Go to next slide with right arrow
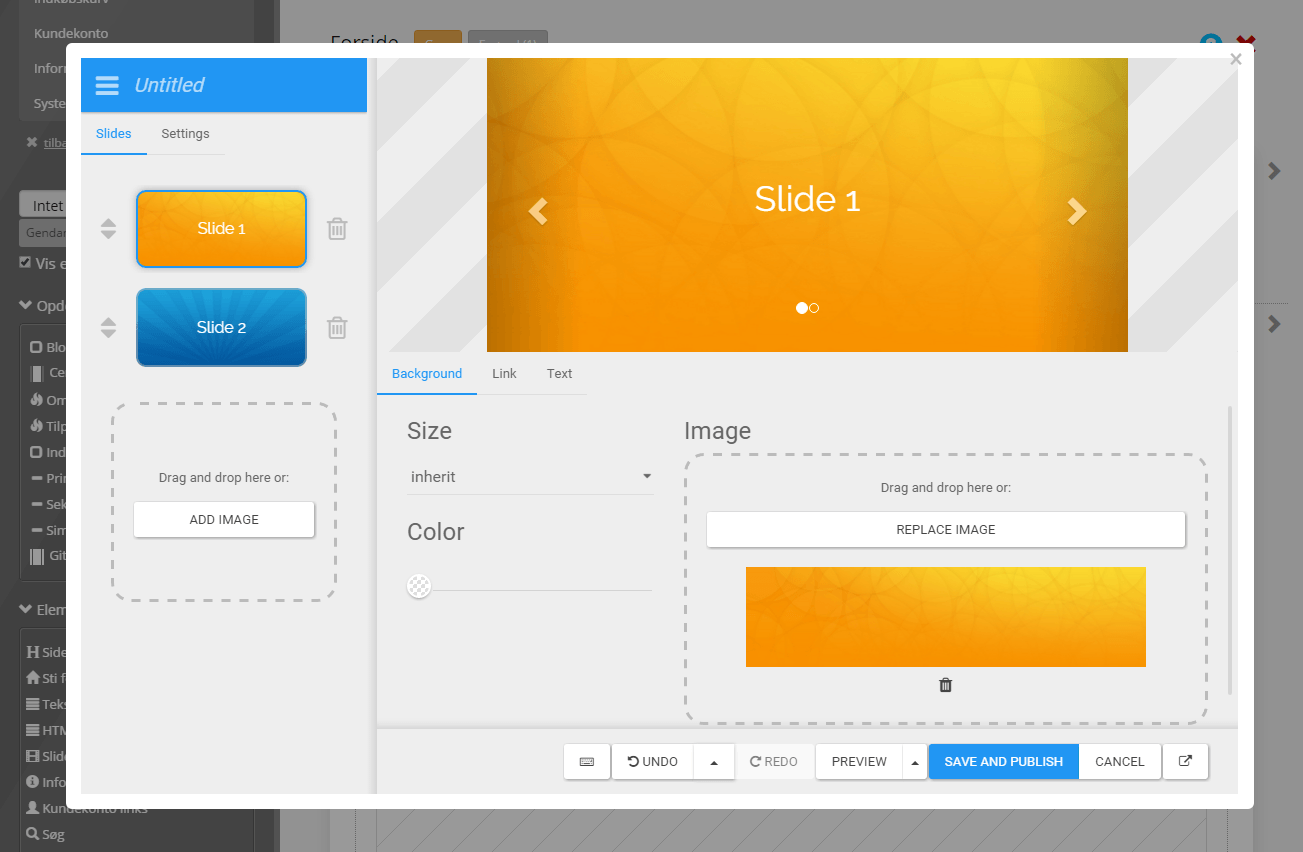The width and height of the screenshot is (1303, 852). pyautogui.click(x=1076, y=211)
